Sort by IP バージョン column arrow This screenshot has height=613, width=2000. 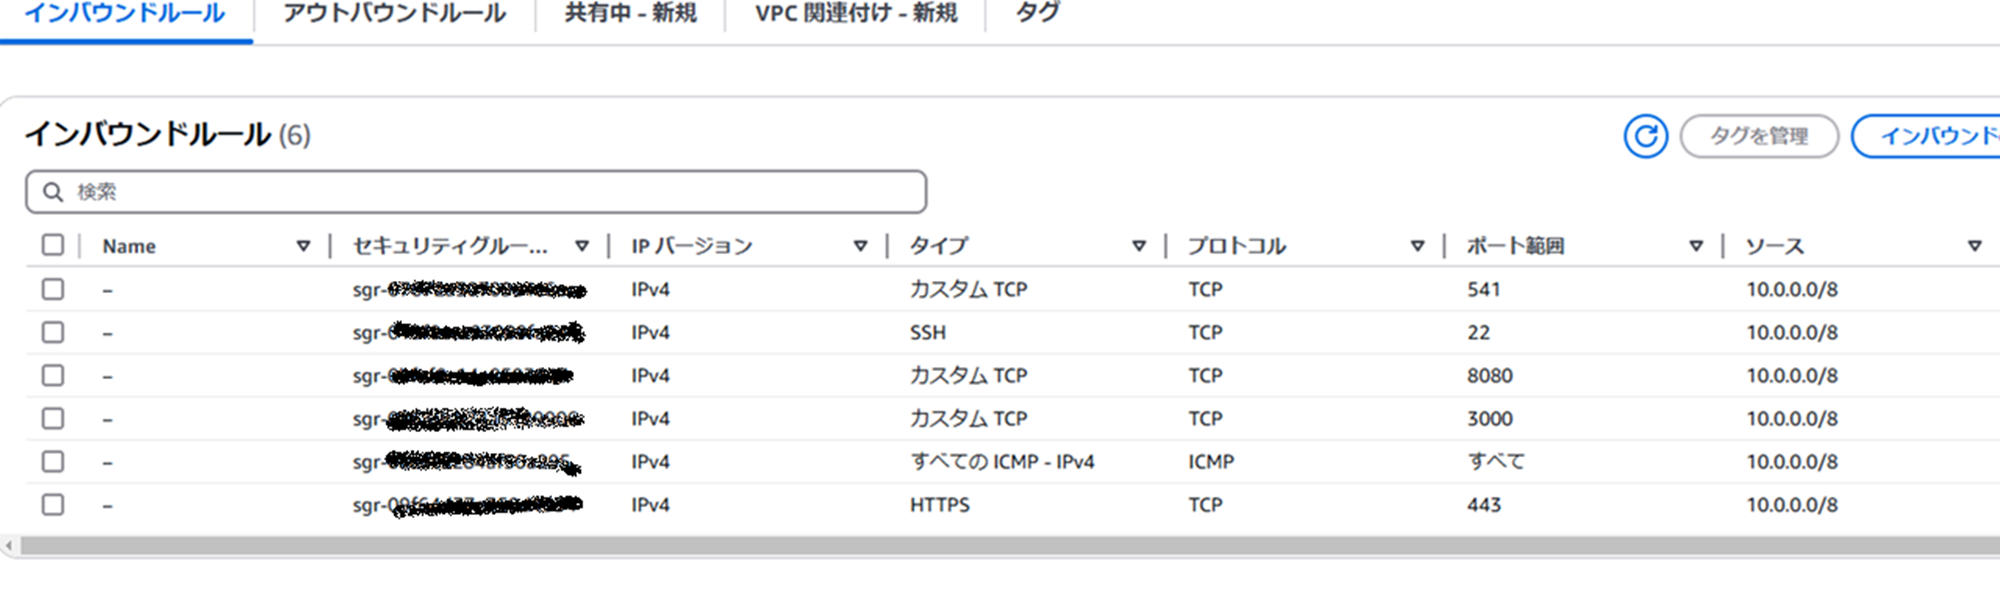[x=860, y=246]
